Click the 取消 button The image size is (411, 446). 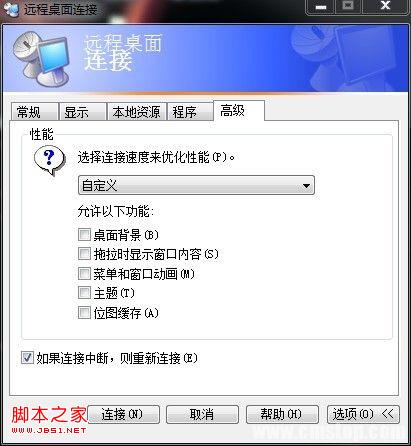pyautogui.click(x=202, y=414)
